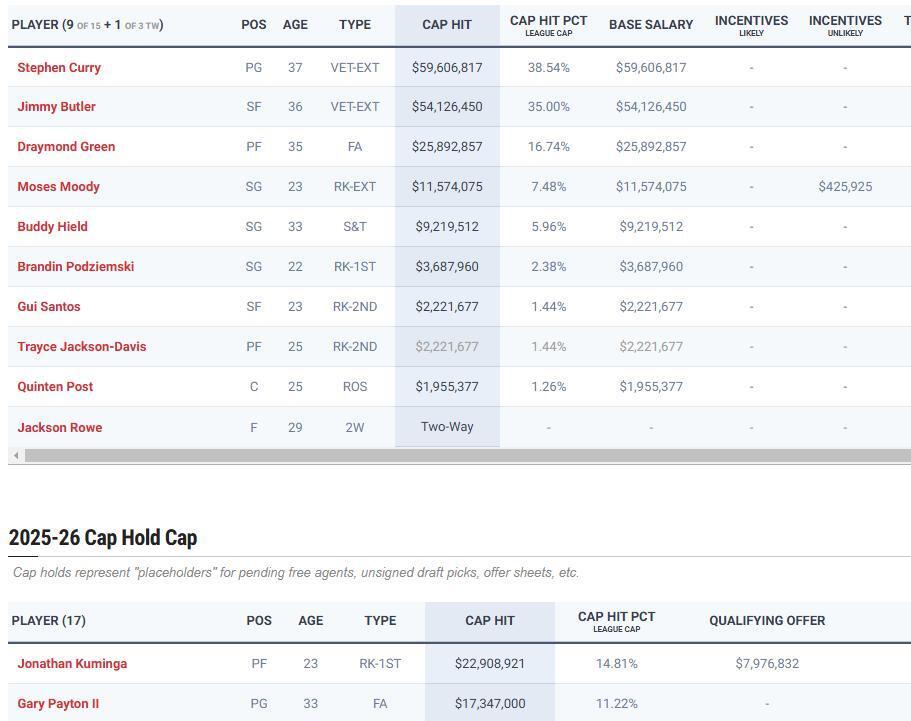
Task: Open Draymond Green's player link
Action: (x=66, y=146)
